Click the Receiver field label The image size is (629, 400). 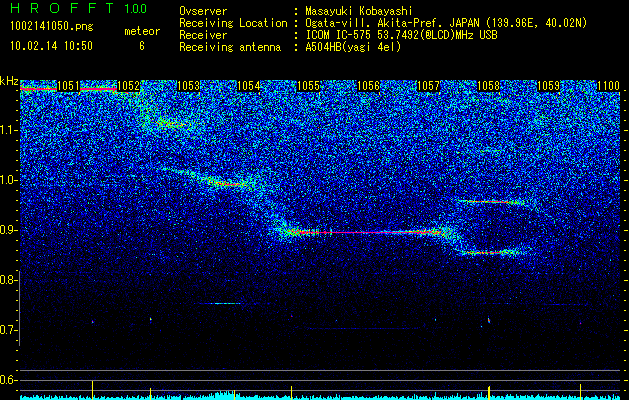[x=203, y=35]
